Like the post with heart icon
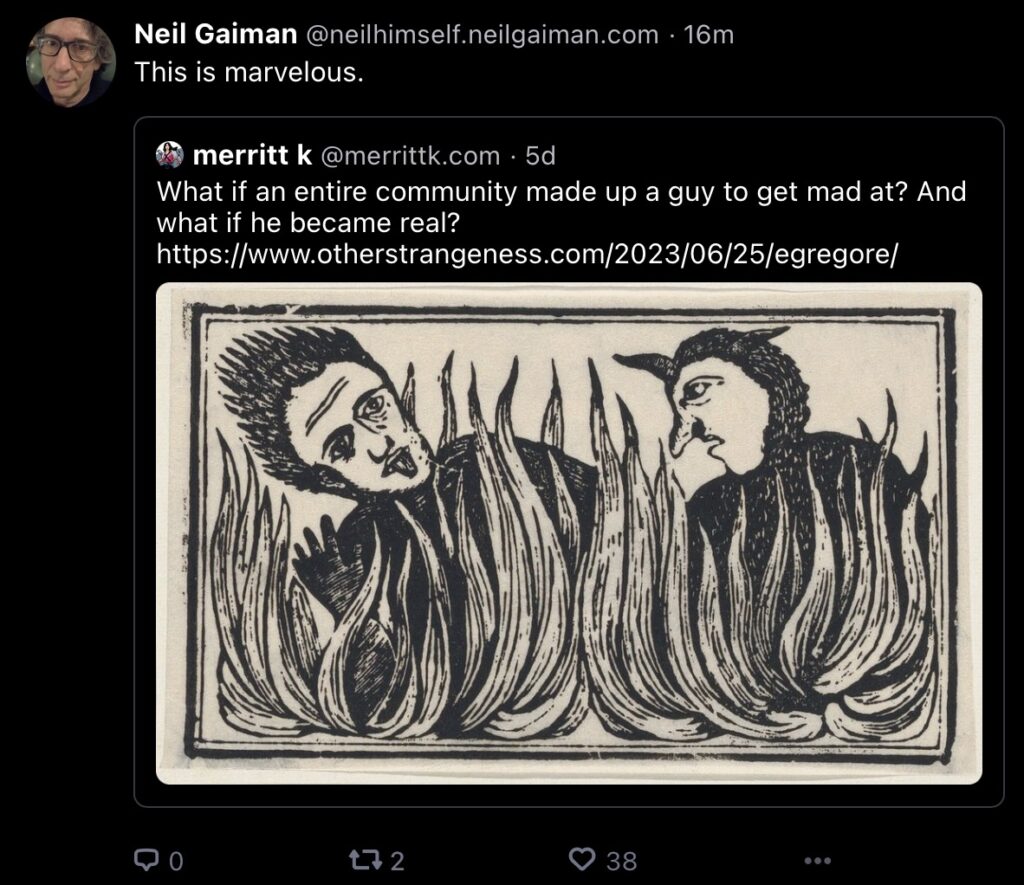Screen dimensions: 1024x885 [582, 859]
